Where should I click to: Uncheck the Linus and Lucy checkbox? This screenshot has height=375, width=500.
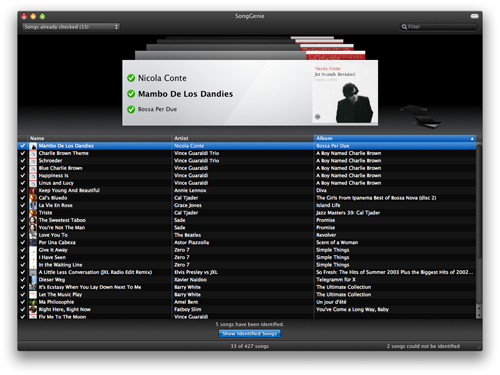tap(23, 183)
